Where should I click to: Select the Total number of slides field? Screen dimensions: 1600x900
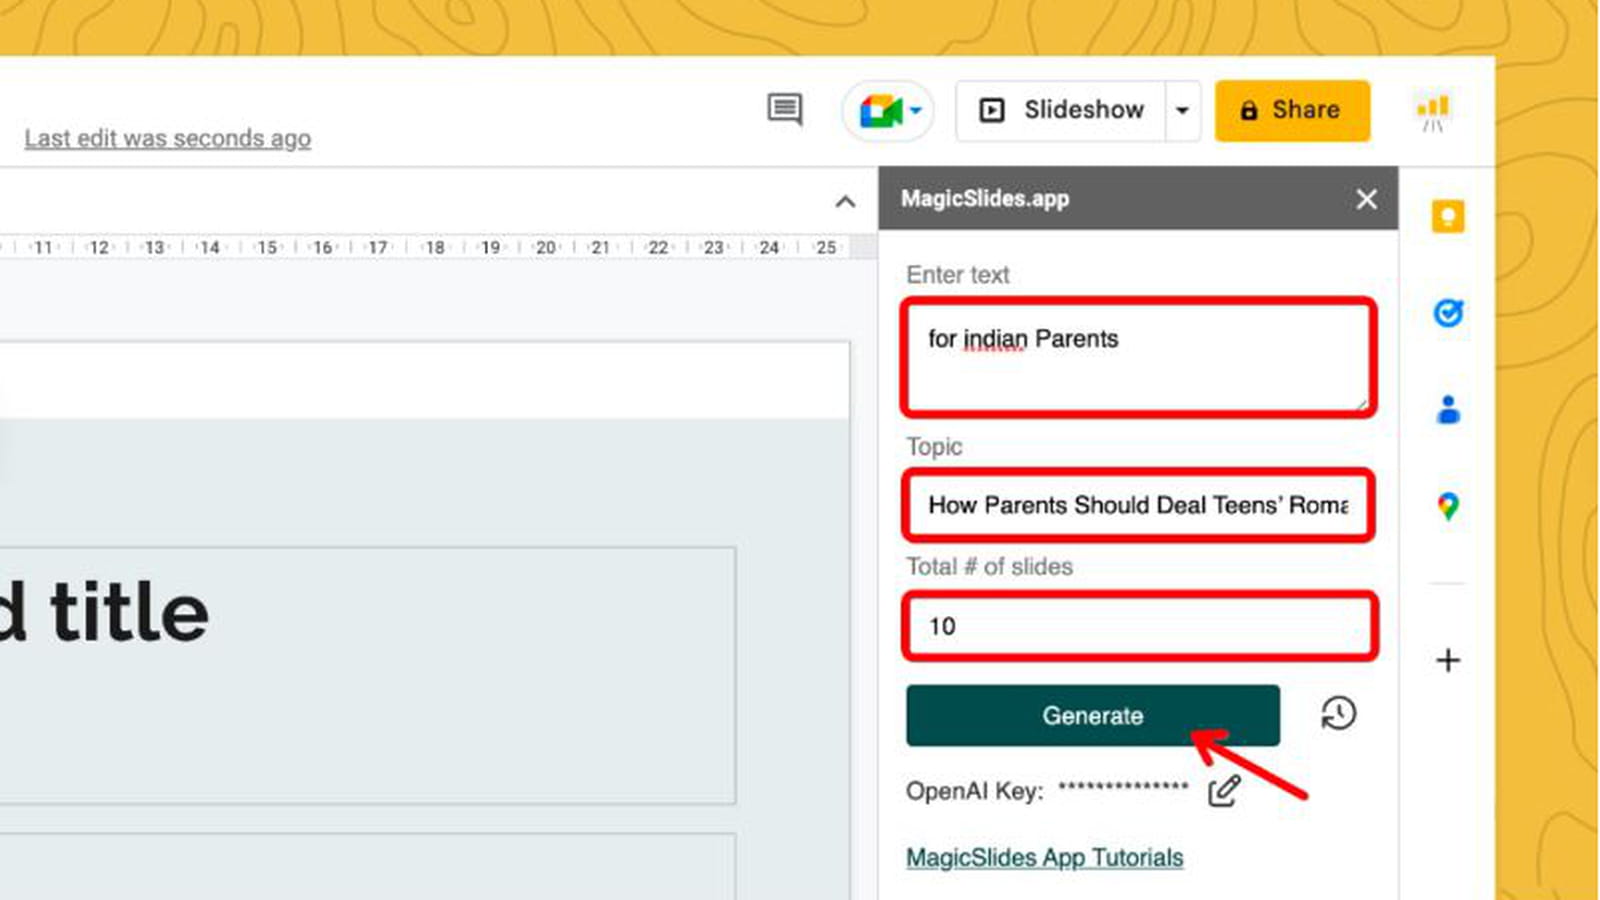pos(1139,626)
